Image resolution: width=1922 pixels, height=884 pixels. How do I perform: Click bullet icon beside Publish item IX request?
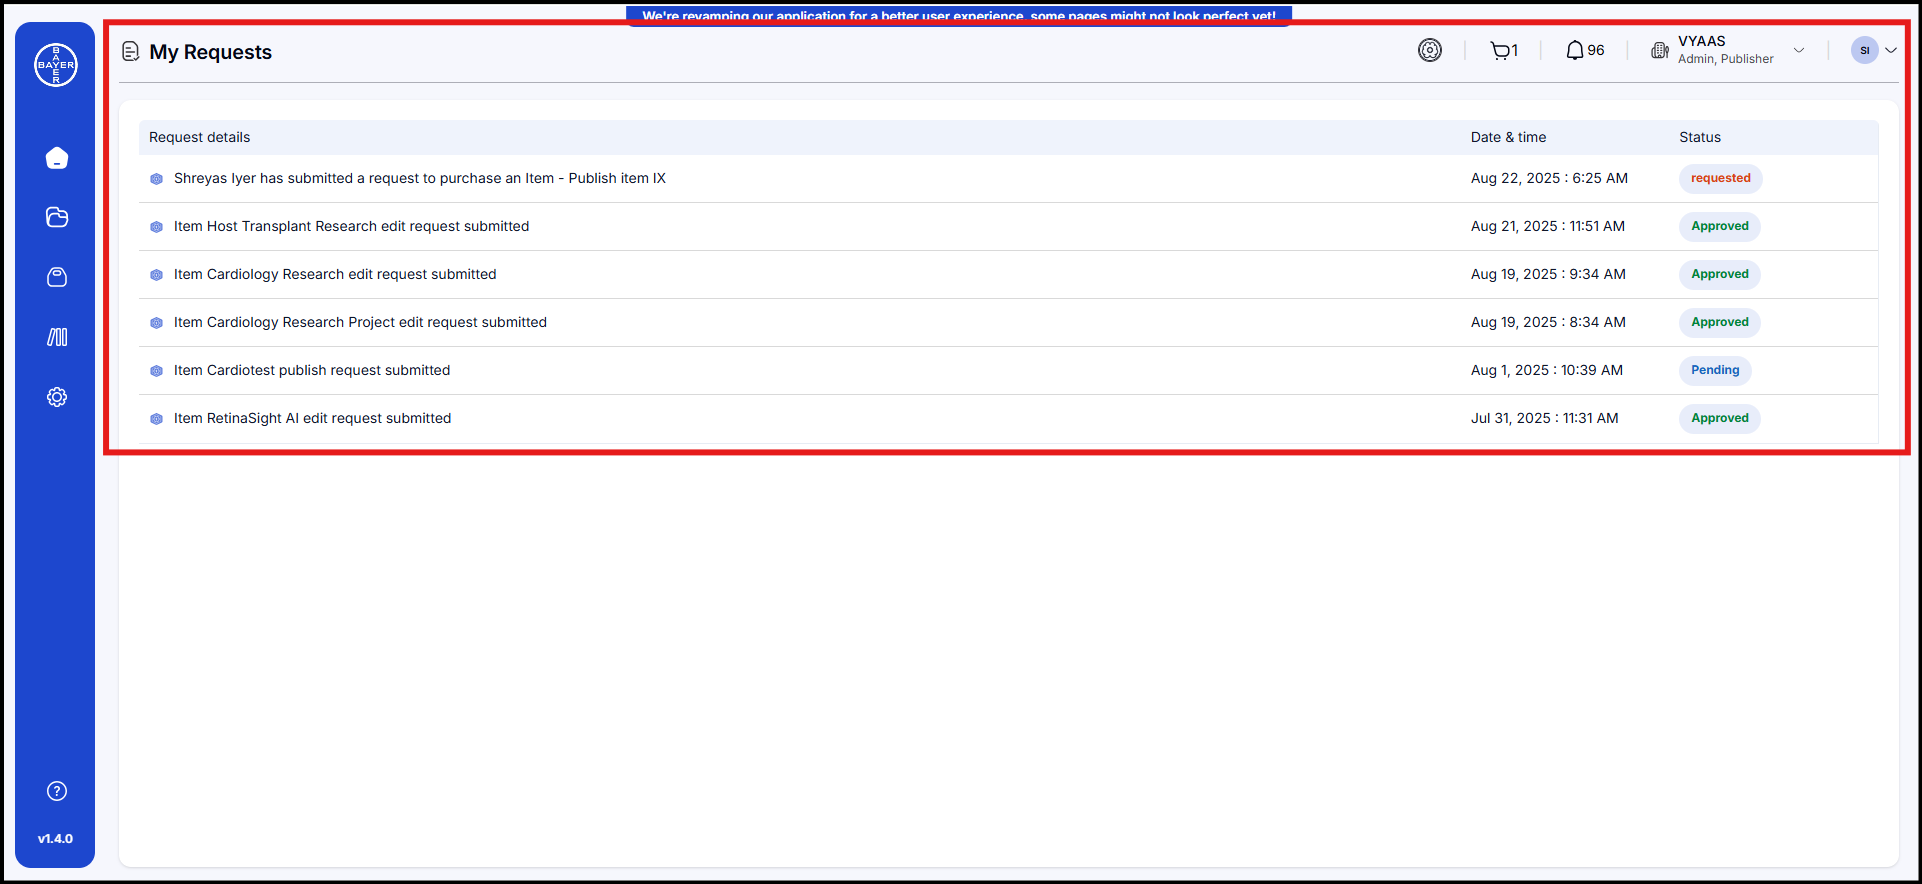pos(156,179)
